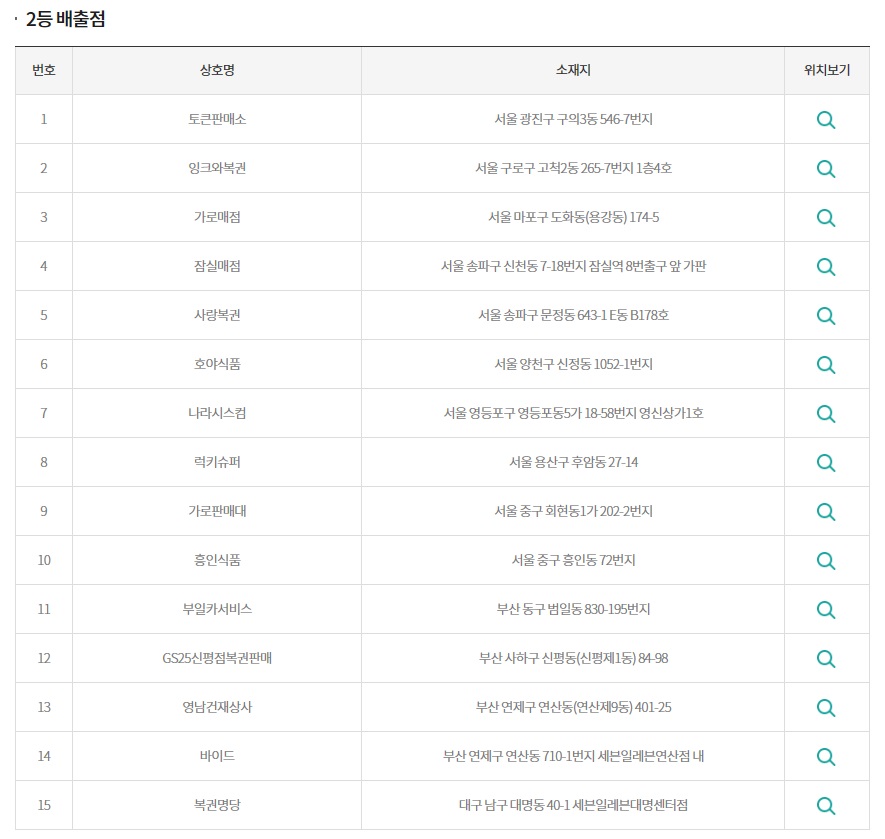
Task: Select store name 영남건재상사
Action: pyautogui.click(x=217, y=707)
